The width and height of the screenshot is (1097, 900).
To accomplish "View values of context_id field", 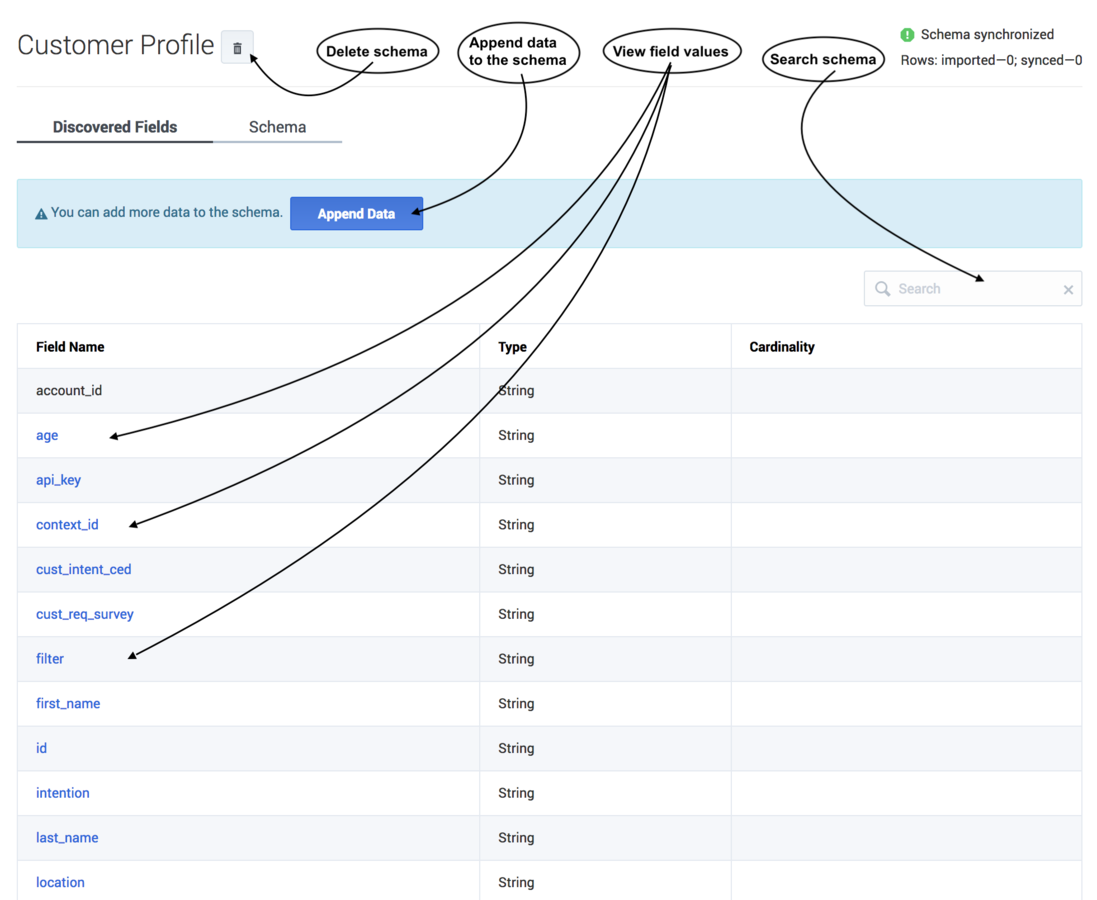I will point(67,525).
